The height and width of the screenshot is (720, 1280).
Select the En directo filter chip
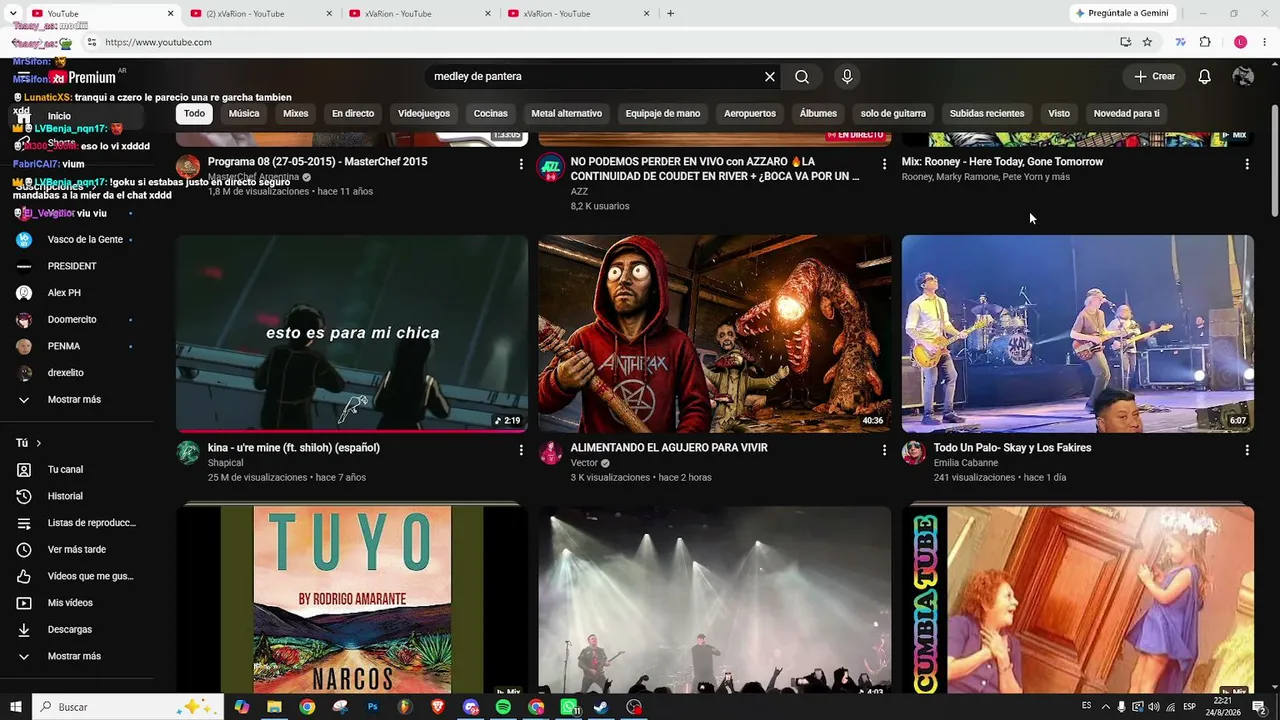353,114
